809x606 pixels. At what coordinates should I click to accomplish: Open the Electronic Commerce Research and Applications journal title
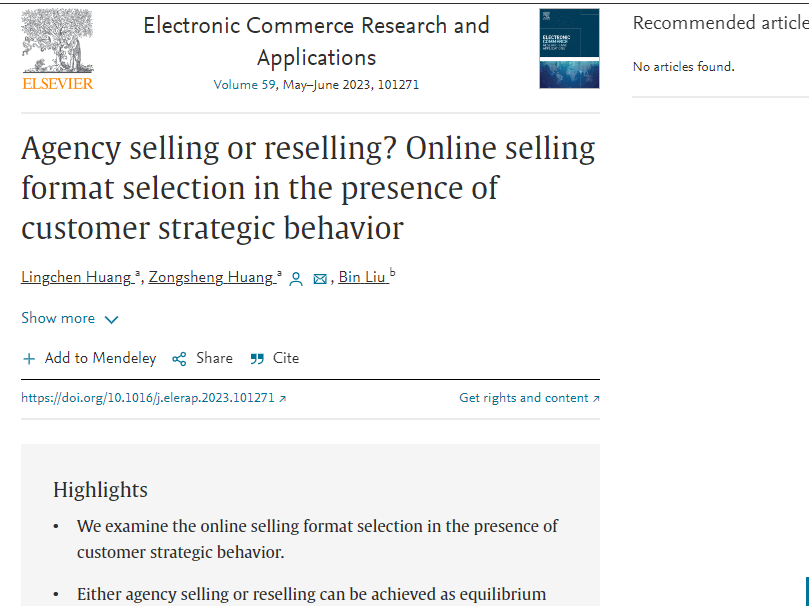(x=316, y=41)
